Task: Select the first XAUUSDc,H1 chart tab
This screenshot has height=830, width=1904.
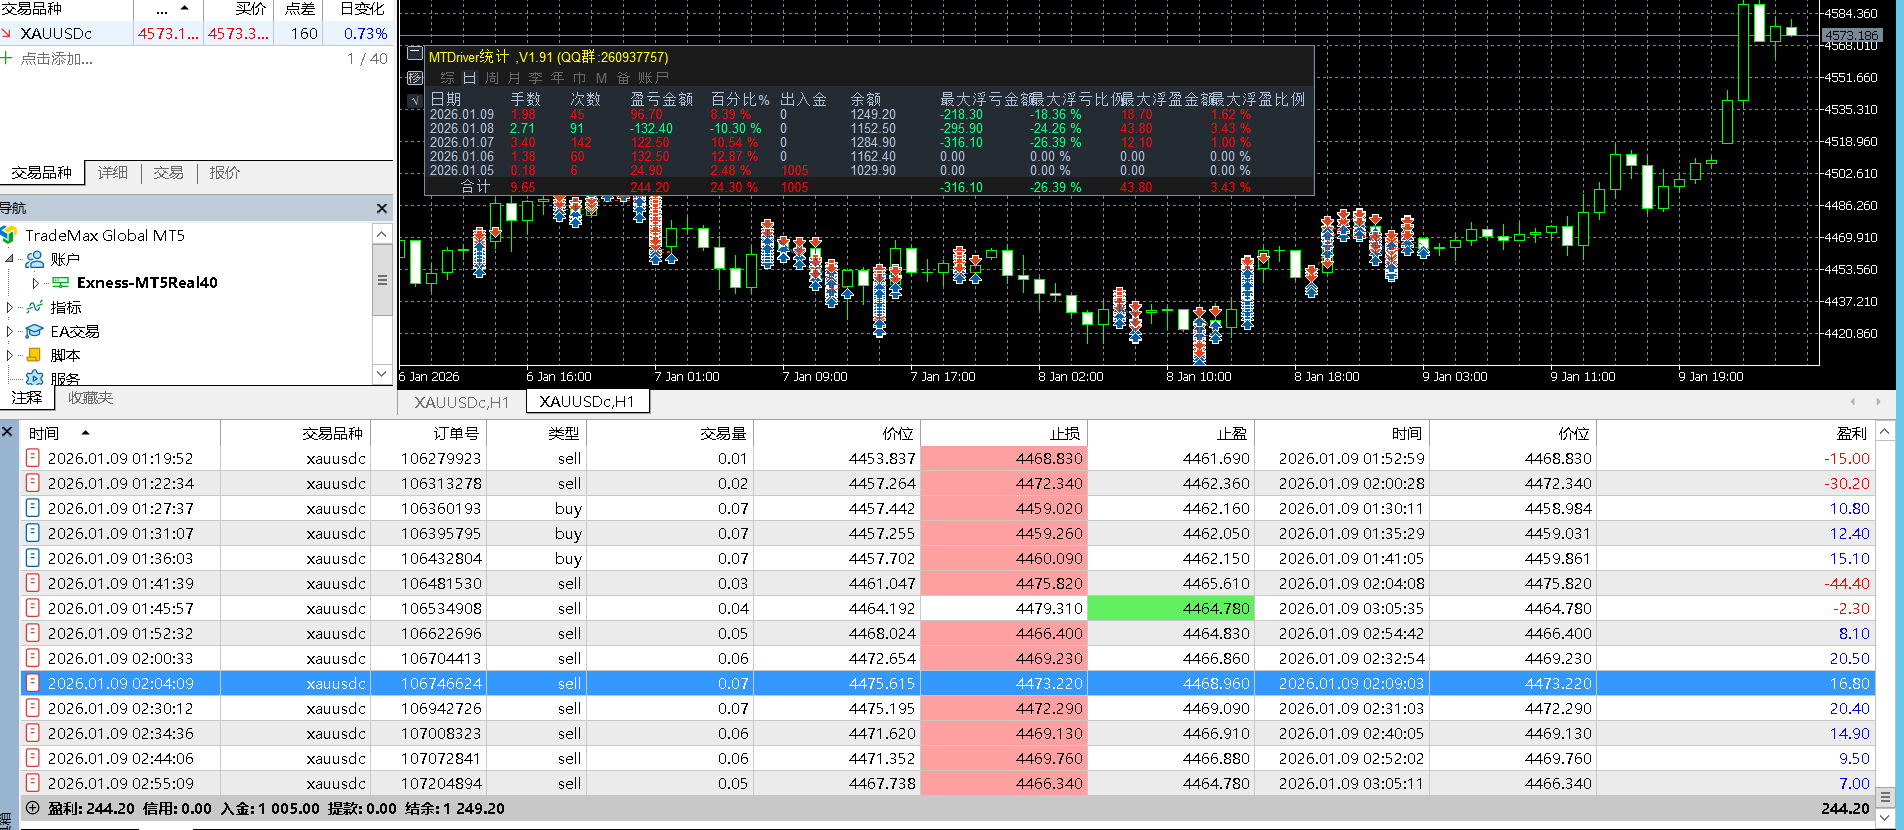Action: pyautogui.click(x=462, y=402)
